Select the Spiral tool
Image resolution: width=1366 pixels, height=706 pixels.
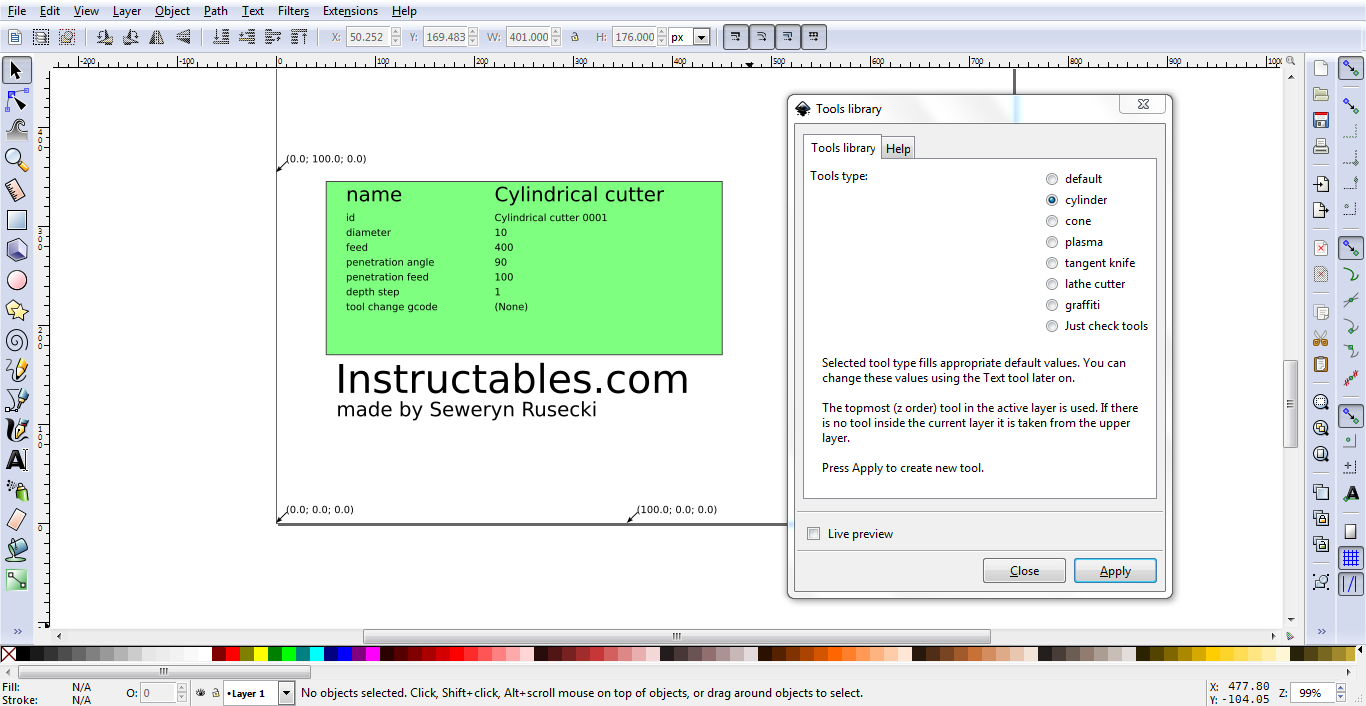click(x=16, y=340)
